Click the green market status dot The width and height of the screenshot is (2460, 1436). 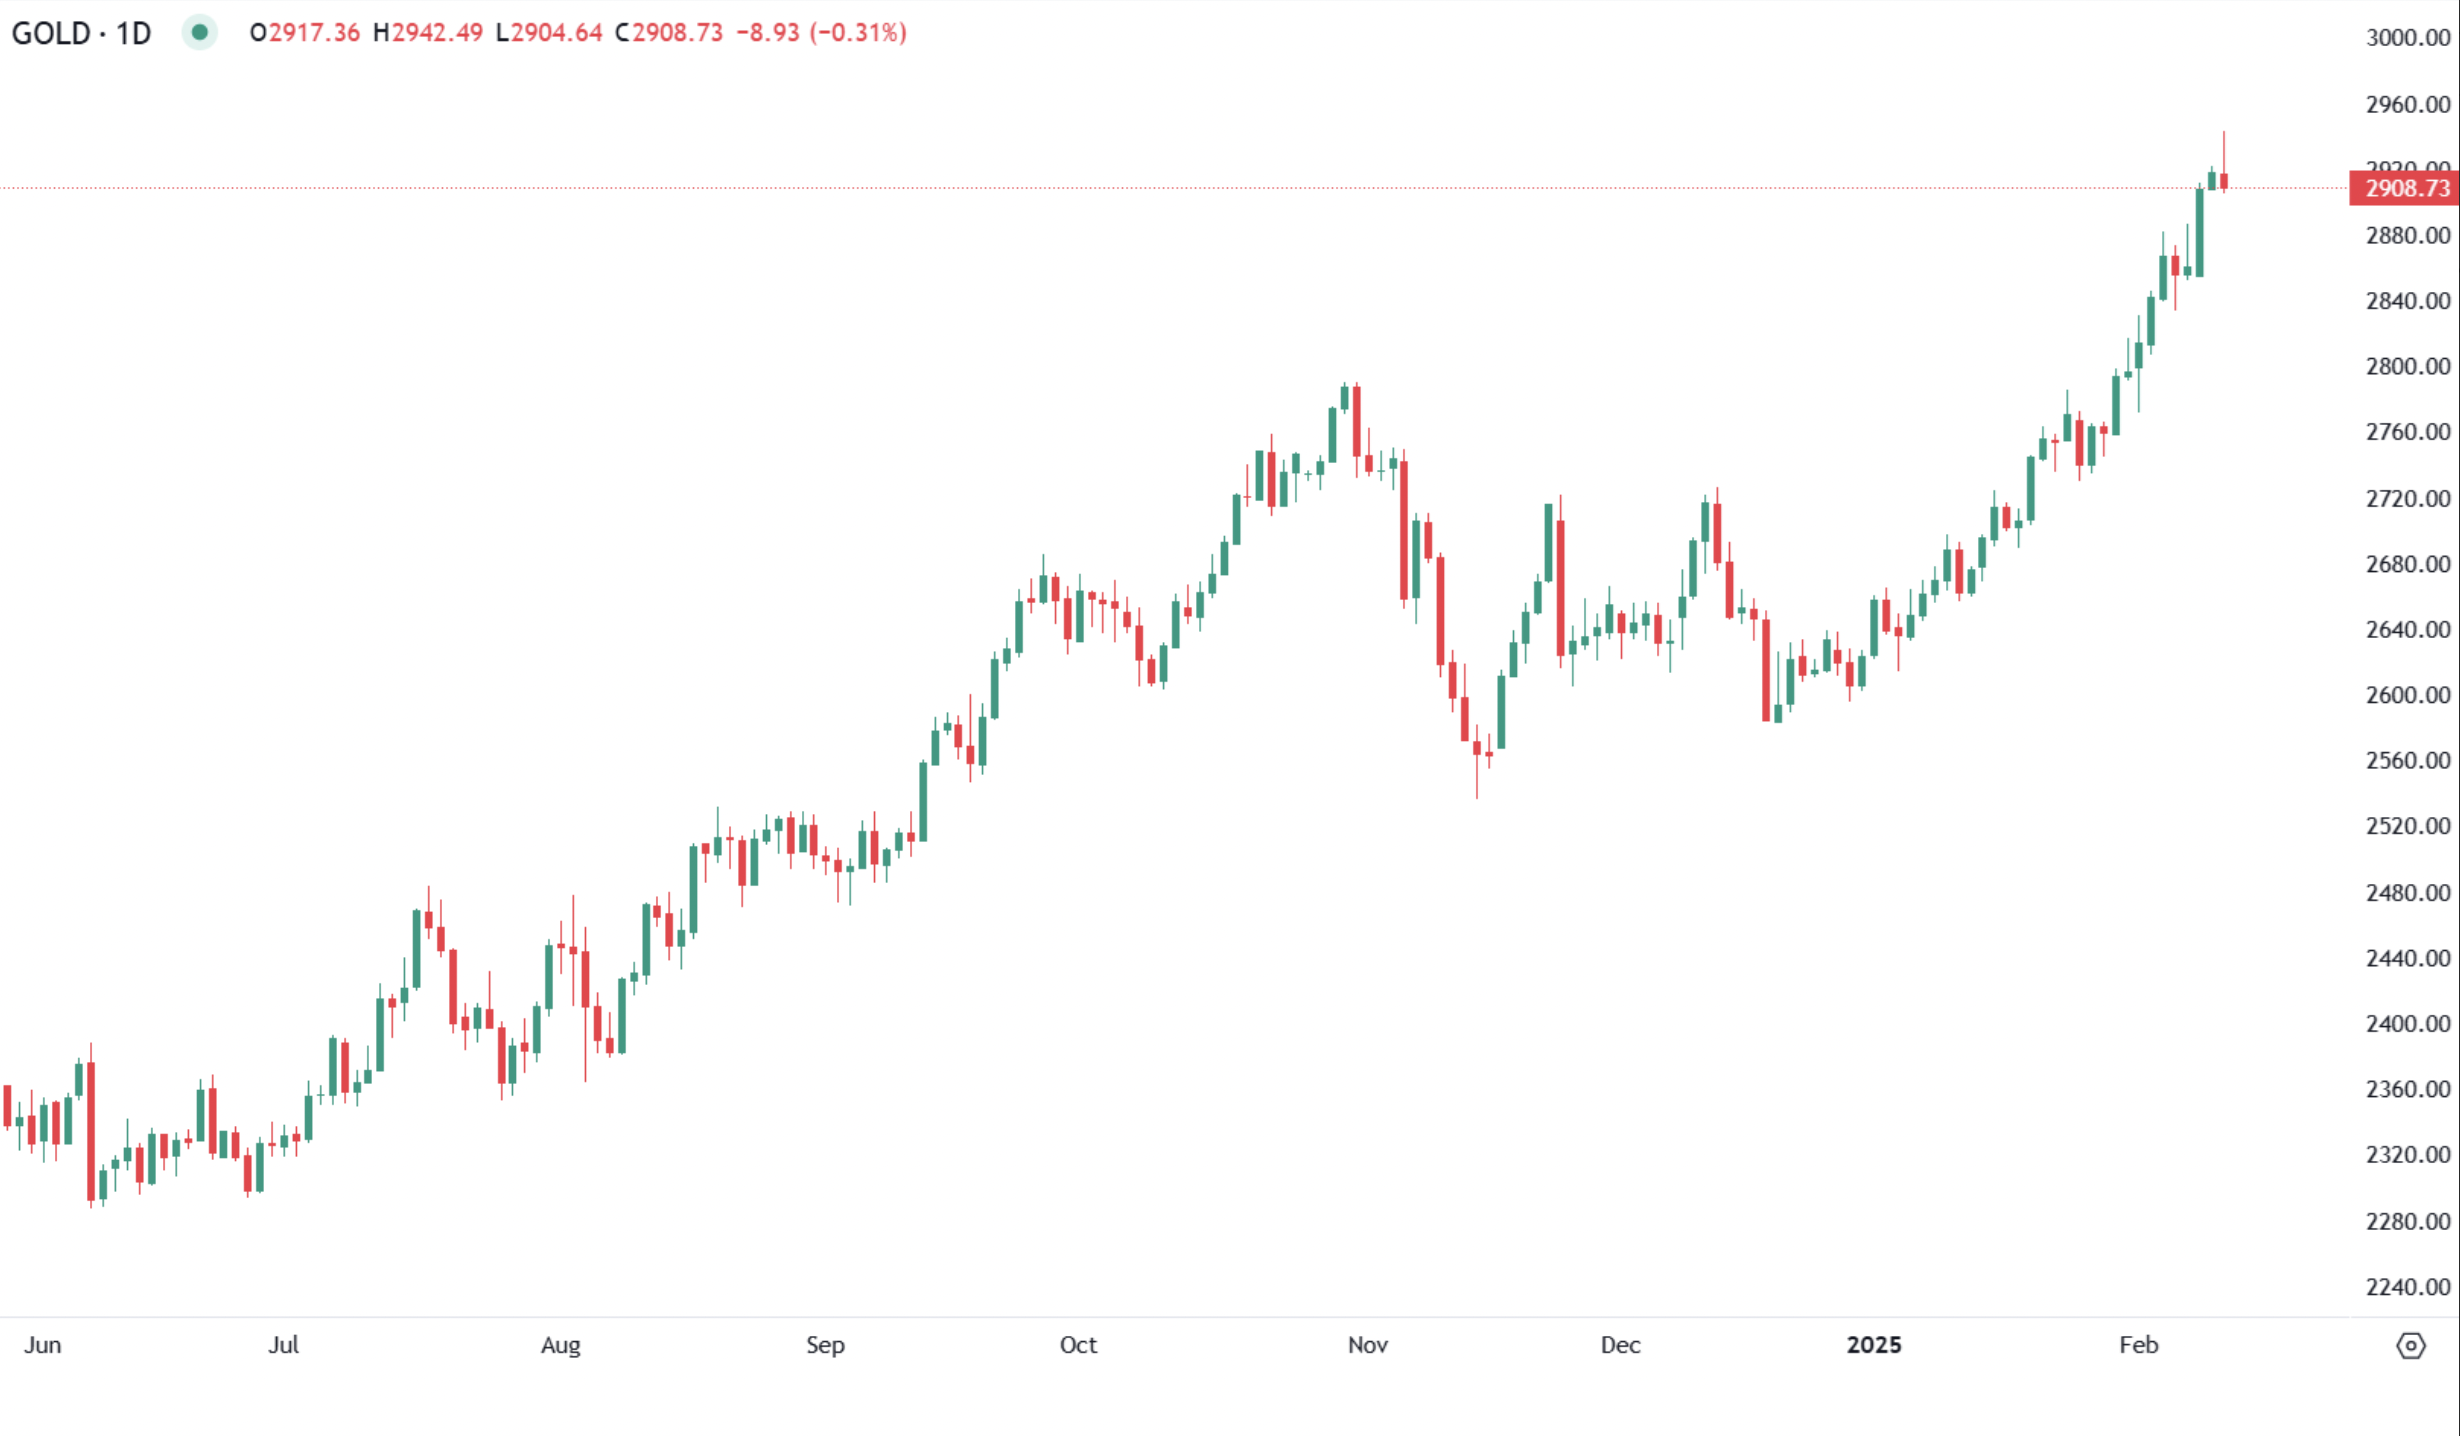[200, 33]
